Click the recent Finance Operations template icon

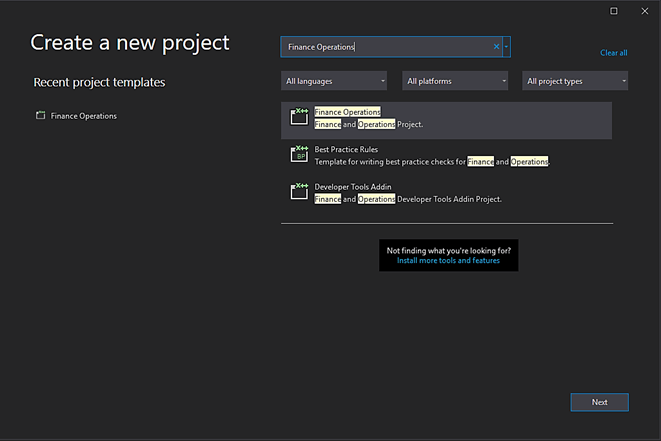point(41,116)
